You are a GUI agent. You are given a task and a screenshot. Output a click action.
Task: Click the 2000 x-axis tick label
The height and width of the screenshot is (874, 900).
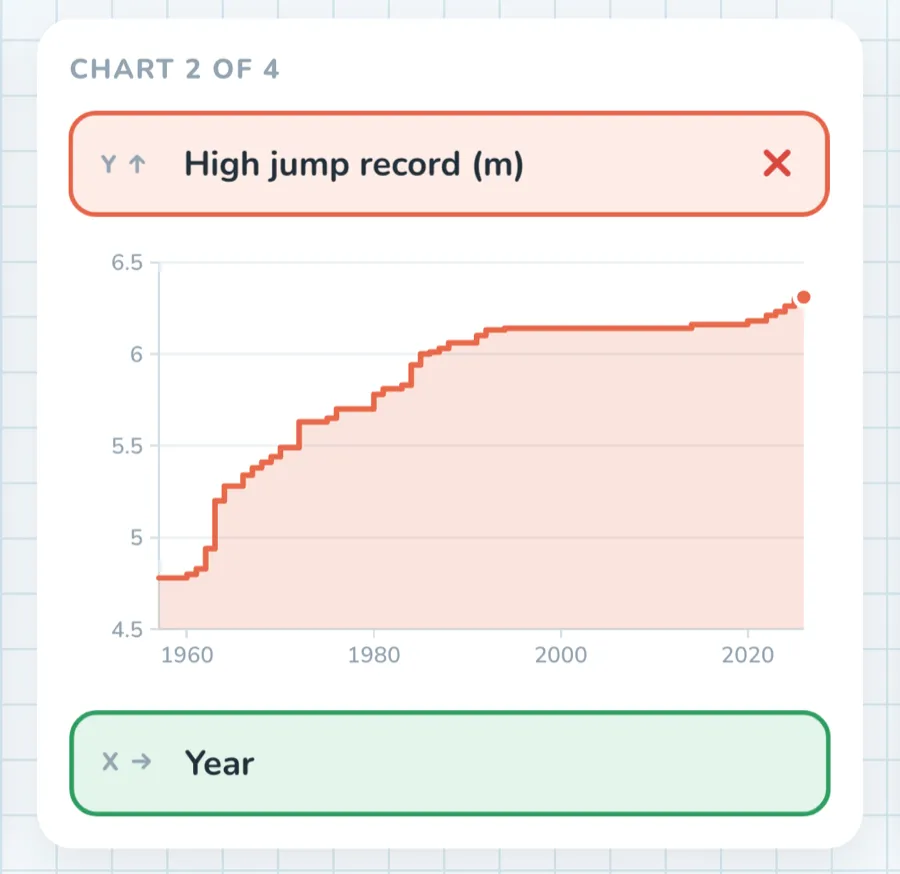(561, 655)
